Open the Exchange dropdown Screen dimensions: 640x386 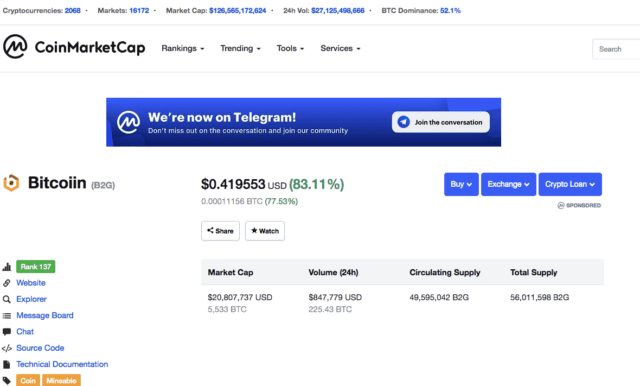click(x=509, y=184)
